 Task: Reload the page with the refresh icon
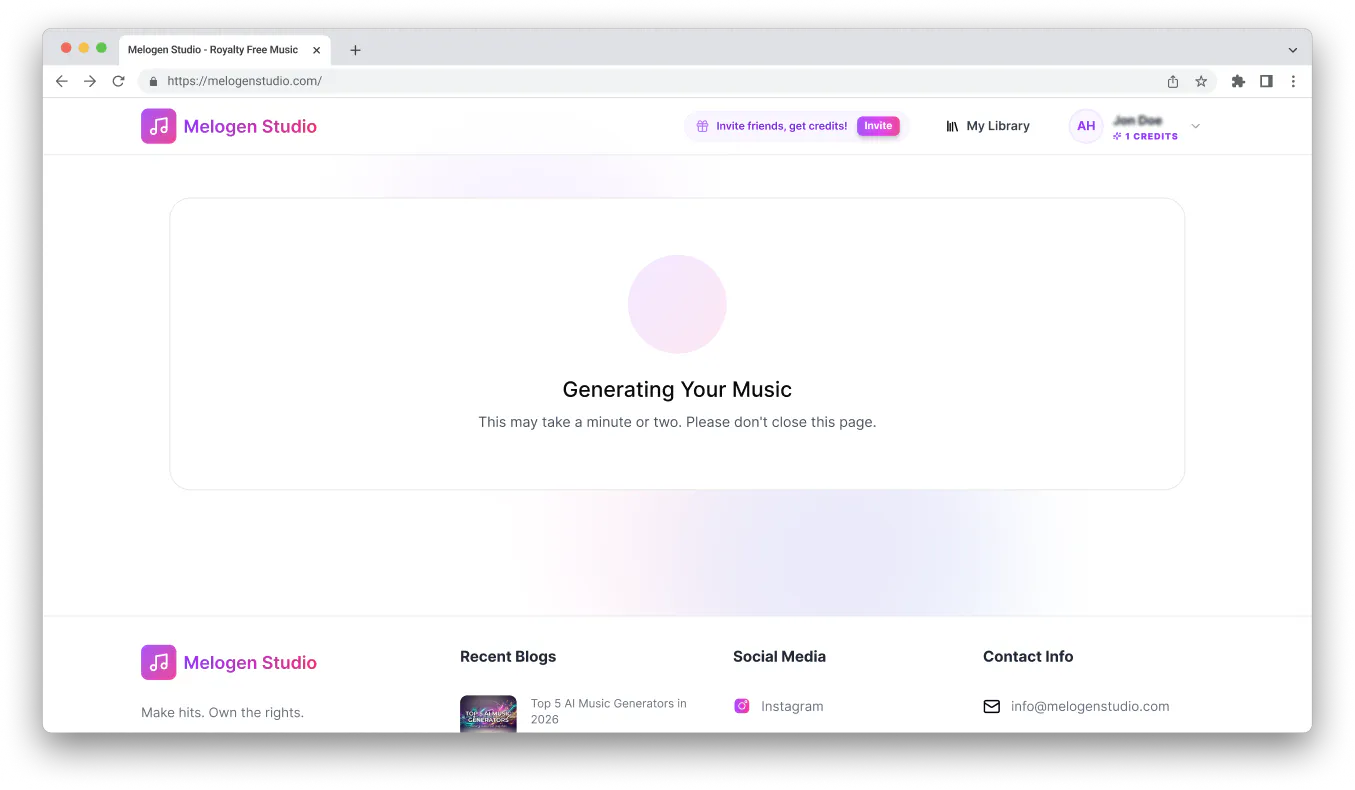click(x=118, y=81)
